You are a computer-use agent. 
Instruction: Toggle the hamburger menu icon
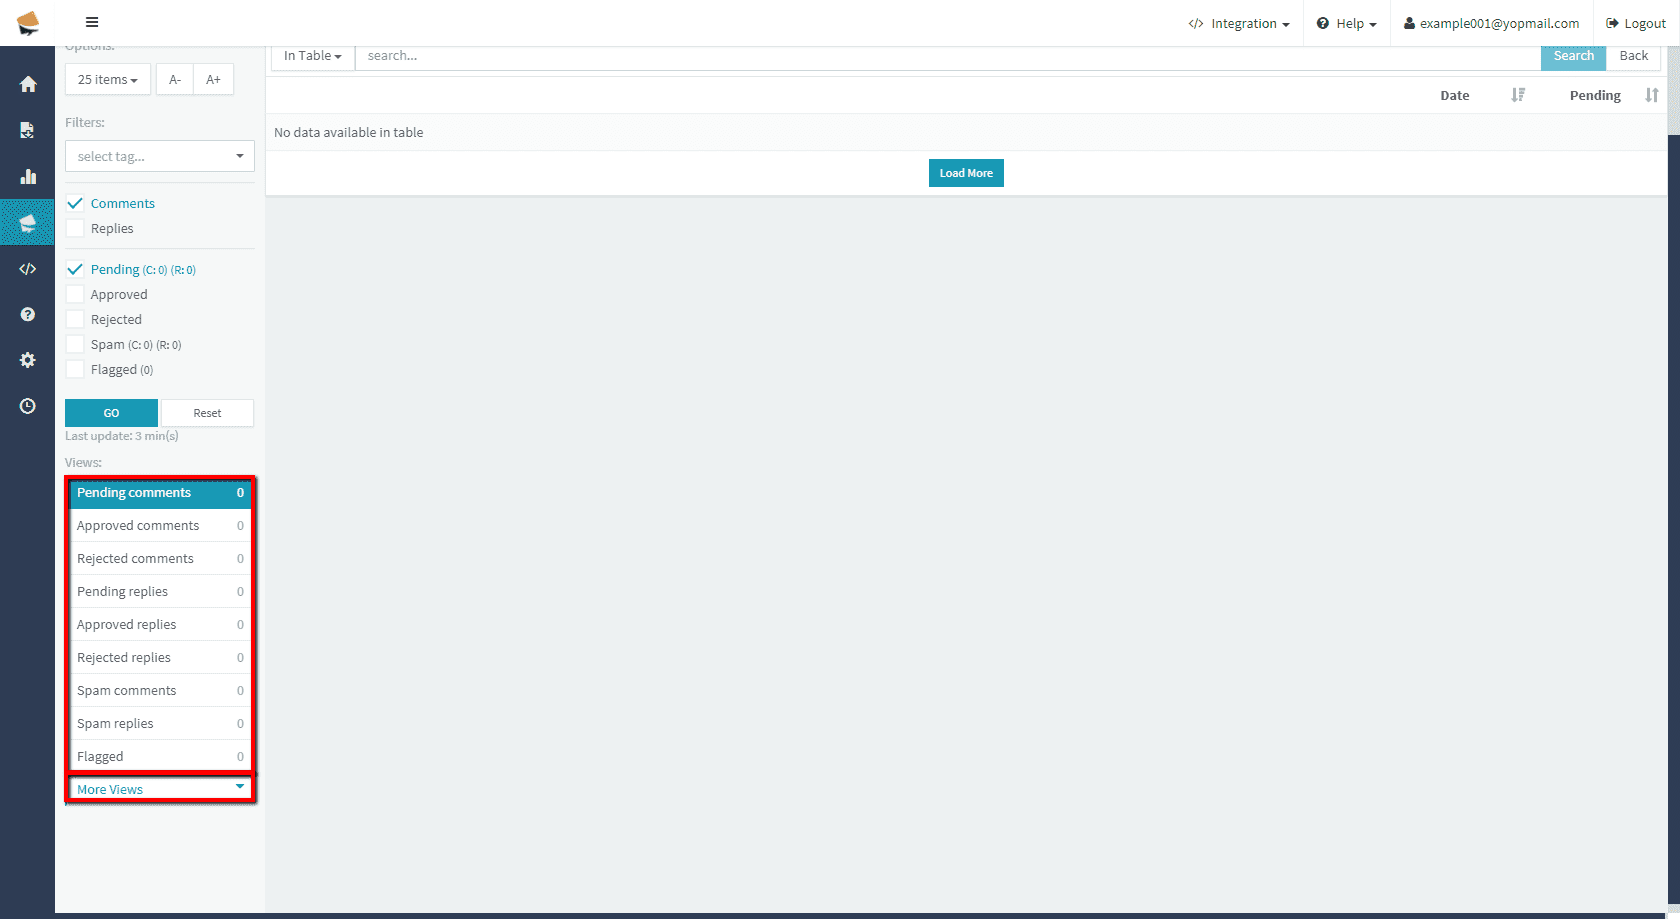tap(92, 22)
